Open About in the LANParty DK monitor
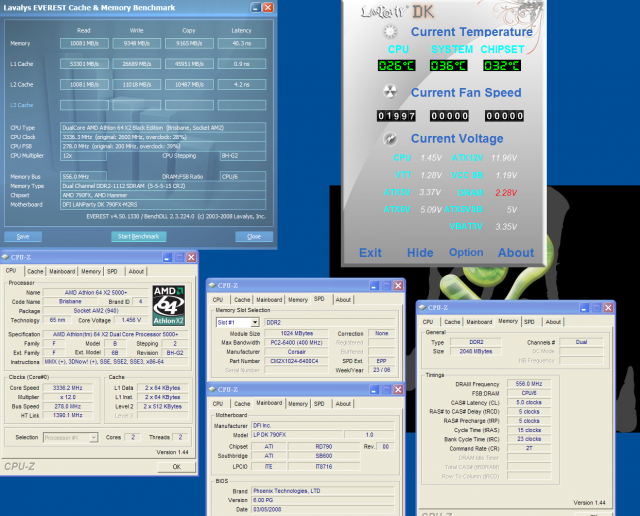 pos(516,253)
